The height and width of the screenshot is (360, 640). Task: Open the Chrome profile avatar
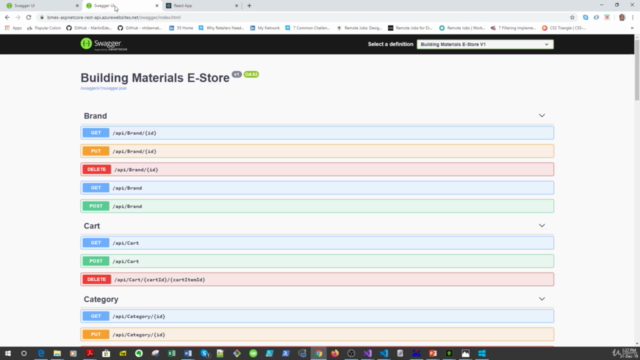pos(622,18)
